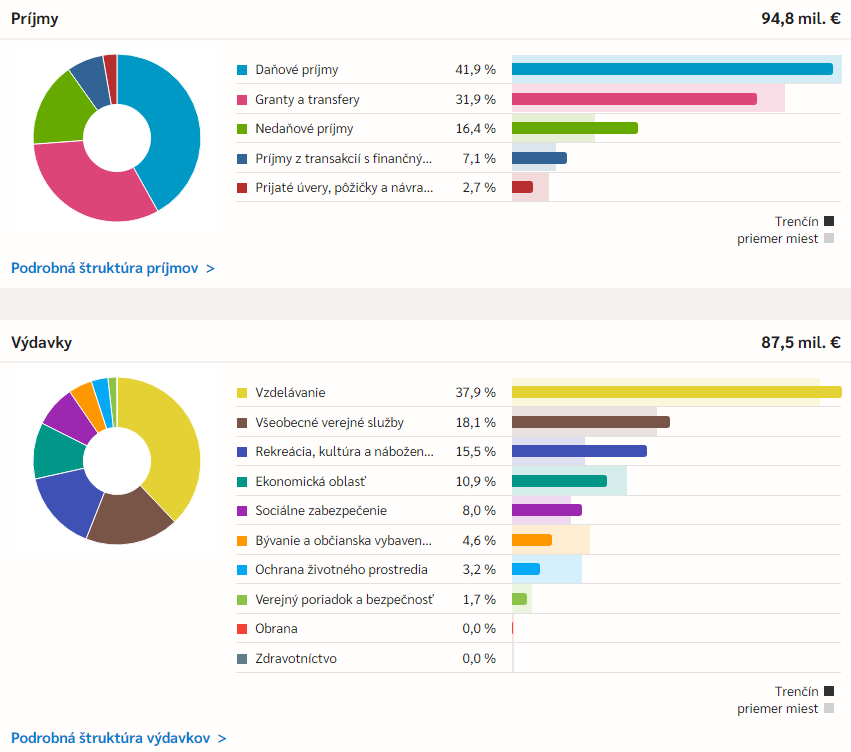Click the green Nedaňové príjmy swatch
This screenshot has height=752, width=851.
242,129
